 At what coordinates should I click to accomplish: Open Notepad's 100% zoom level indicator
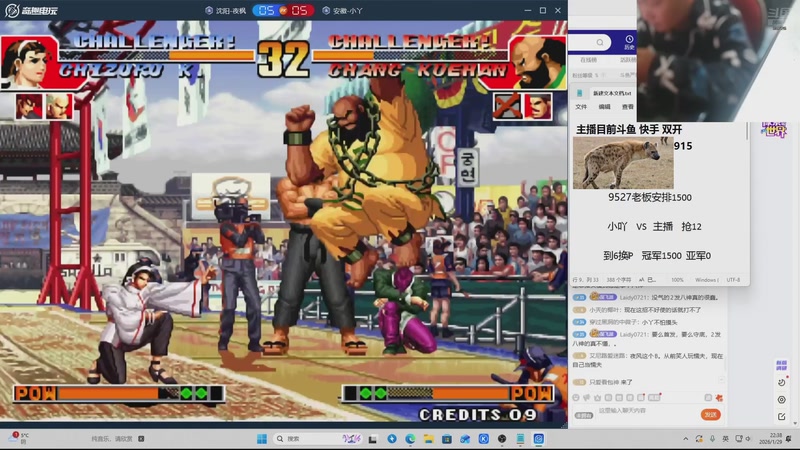(677, 280)
